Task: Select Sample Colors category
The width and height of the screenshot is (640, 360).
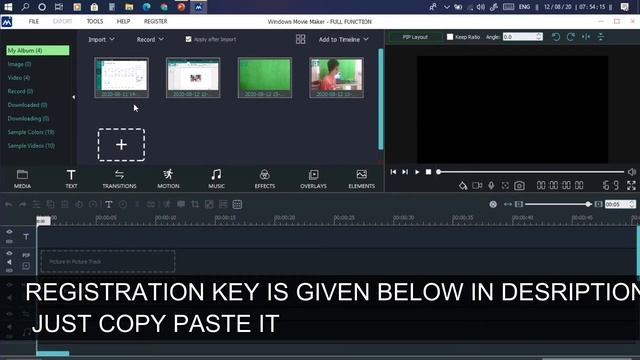Action: [31, 132]
